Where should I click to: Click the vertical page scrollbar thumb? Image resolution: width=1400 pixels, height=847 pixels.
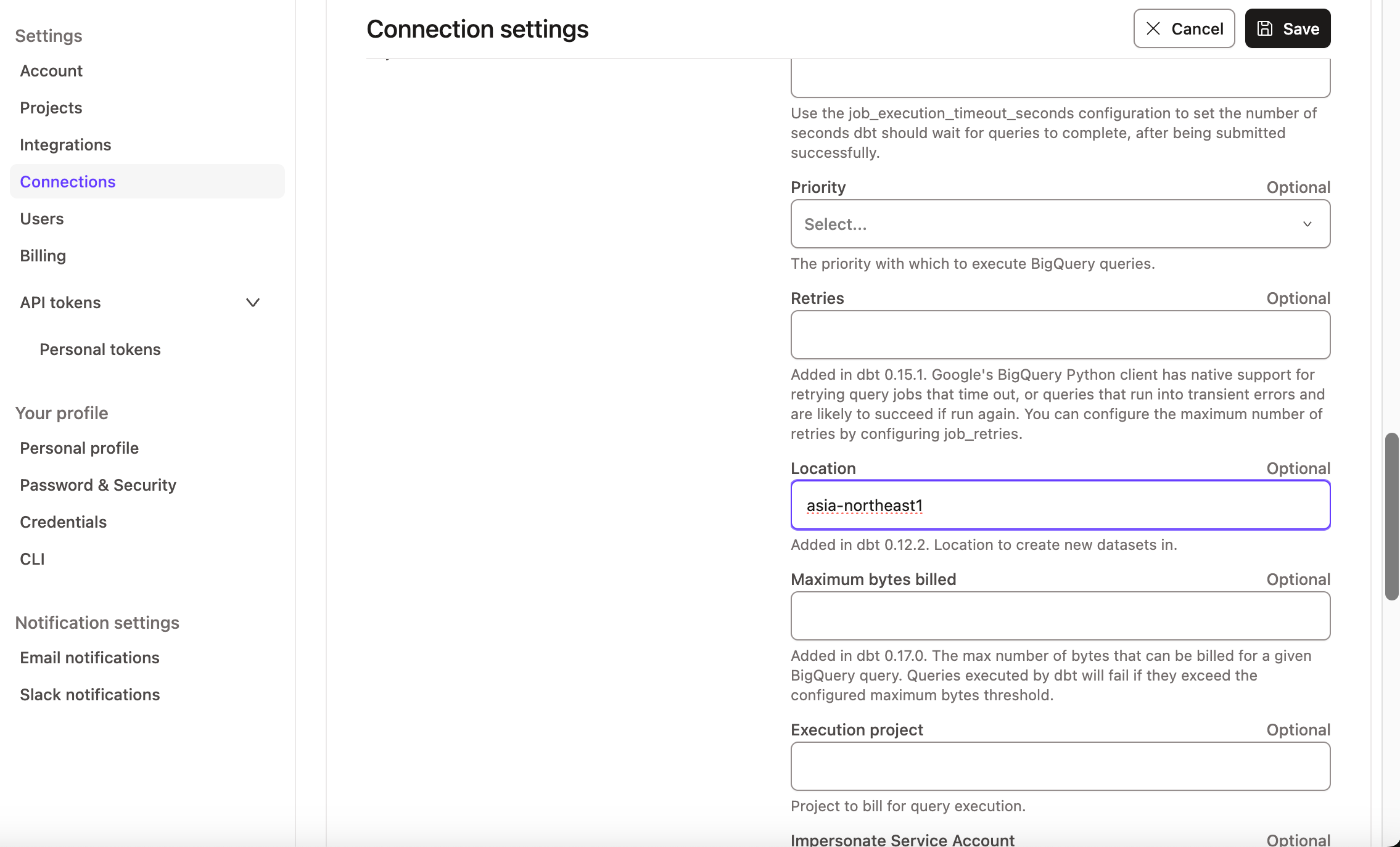point(1391,516)
